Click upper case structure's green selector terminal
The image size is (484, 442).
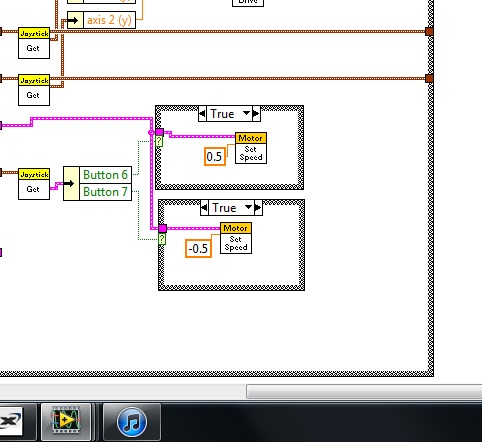[159, 141]
